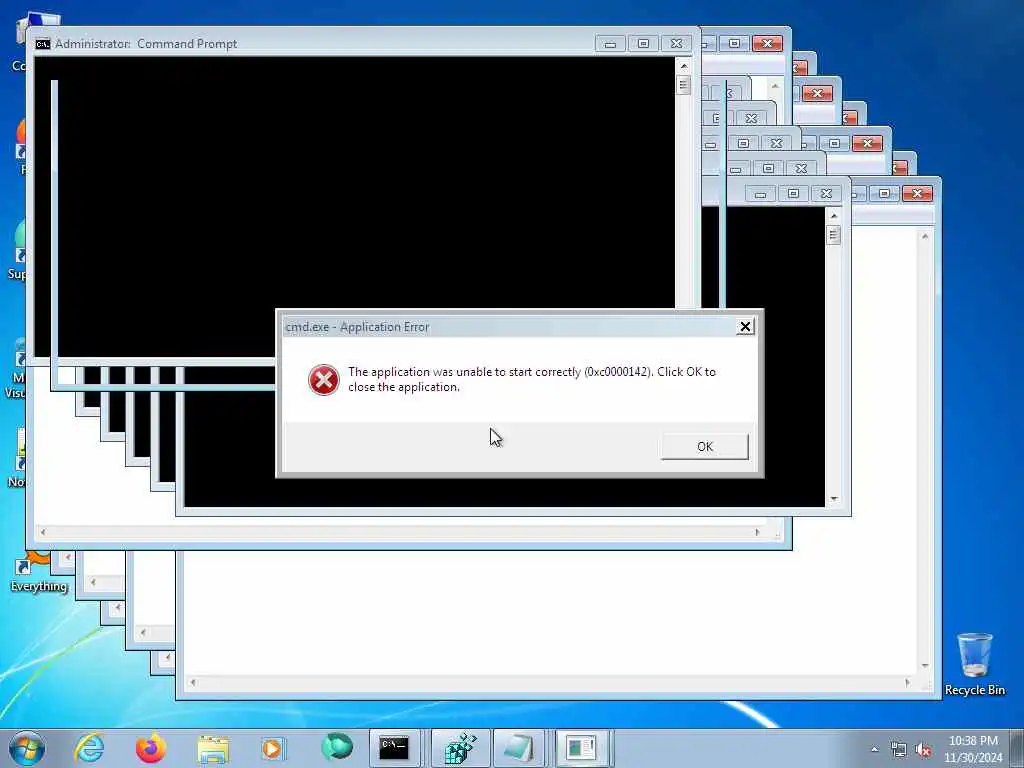Maximize the Administrator: Command Prompt window
This screenshot has height=768, width=1024.
(x=643, y=44)
